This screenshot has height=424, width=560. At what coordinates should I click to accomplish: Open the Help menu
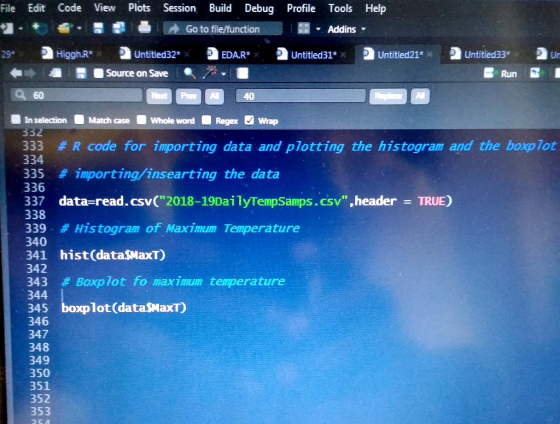(x=375, y=8)
